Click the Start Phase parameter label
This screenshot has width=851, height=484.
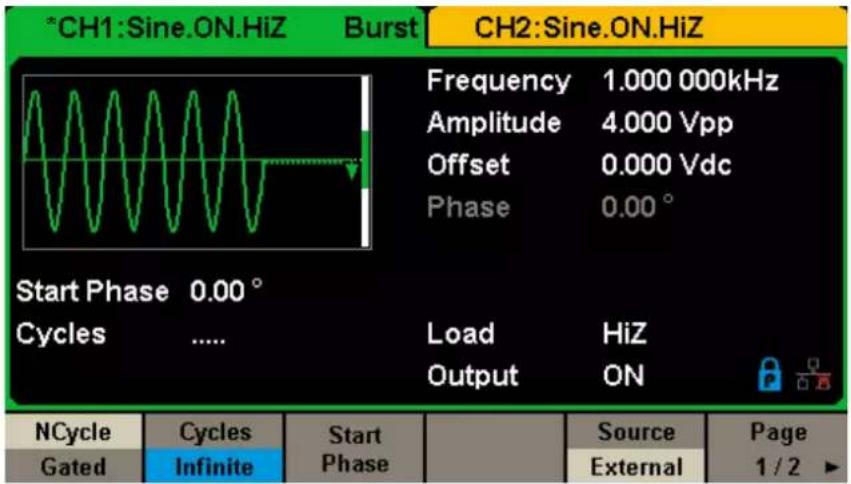92,291
